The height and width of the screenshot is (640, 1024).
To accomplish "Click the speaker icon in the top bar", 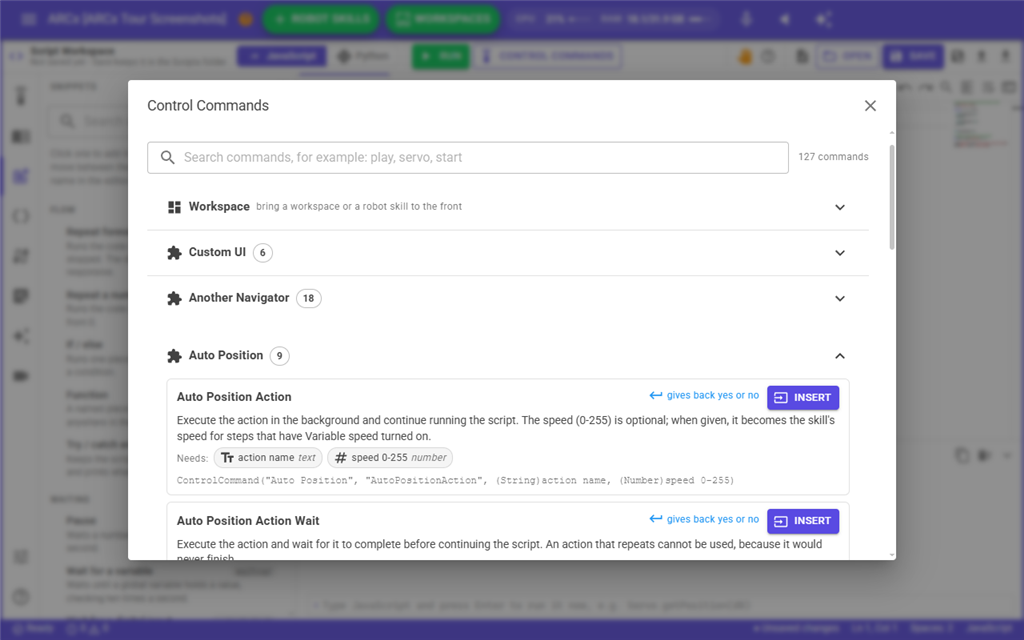I will pyautogui.click(x=786, y=20).
